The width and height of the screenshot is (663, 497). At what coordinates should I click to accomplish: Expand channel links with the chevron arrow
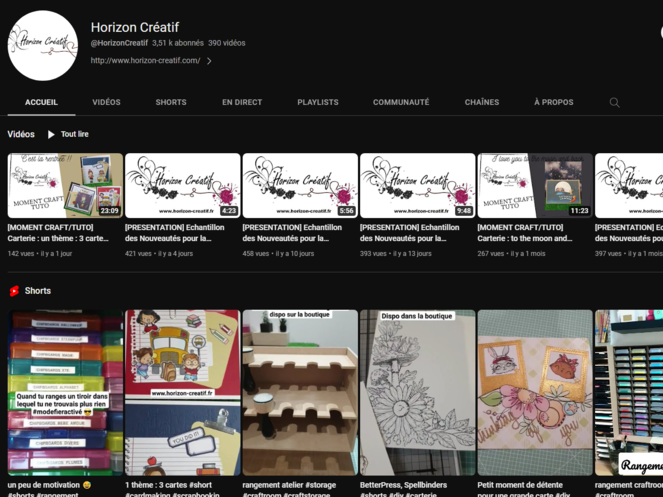209,61
